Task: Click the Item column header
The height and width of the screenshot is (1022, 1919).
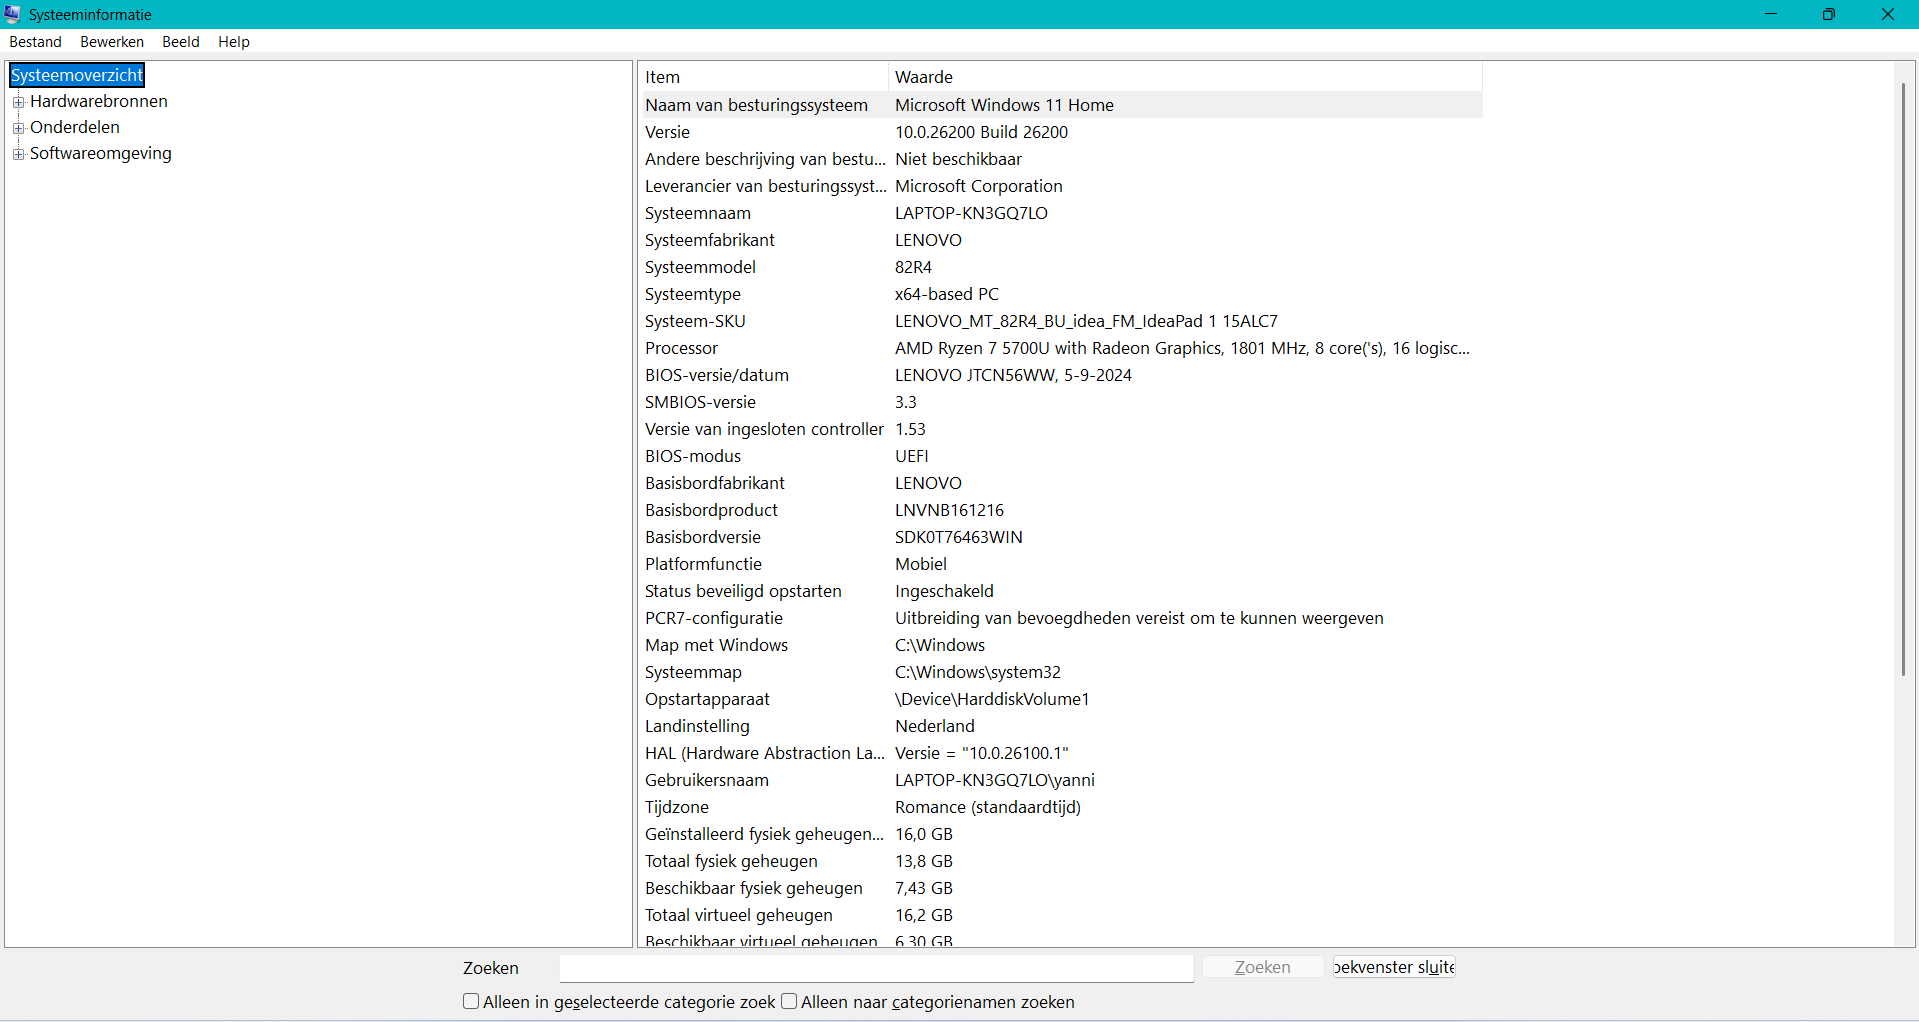Action: tap(763, 77)
